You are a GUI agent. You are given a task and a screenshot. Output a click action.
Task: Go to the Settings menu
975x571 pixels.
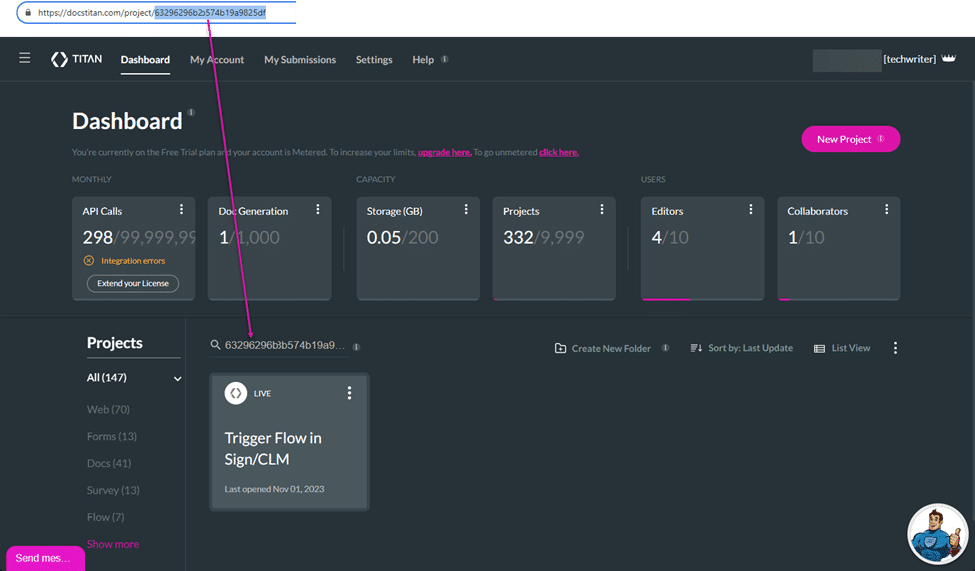coord(374,60)
